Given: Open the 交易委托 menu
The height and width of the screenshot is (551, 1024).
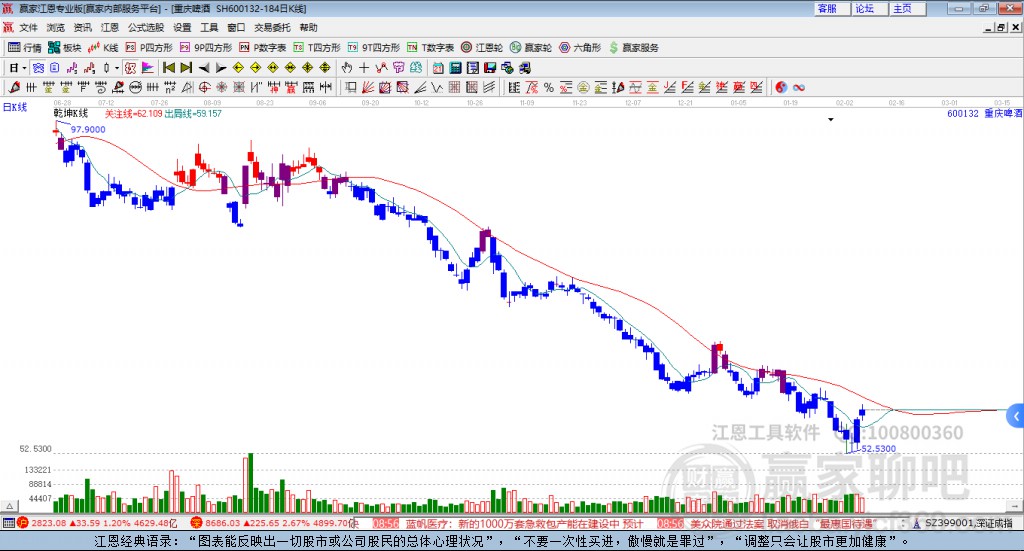Looking at the screenshot, I should (272, 27).
